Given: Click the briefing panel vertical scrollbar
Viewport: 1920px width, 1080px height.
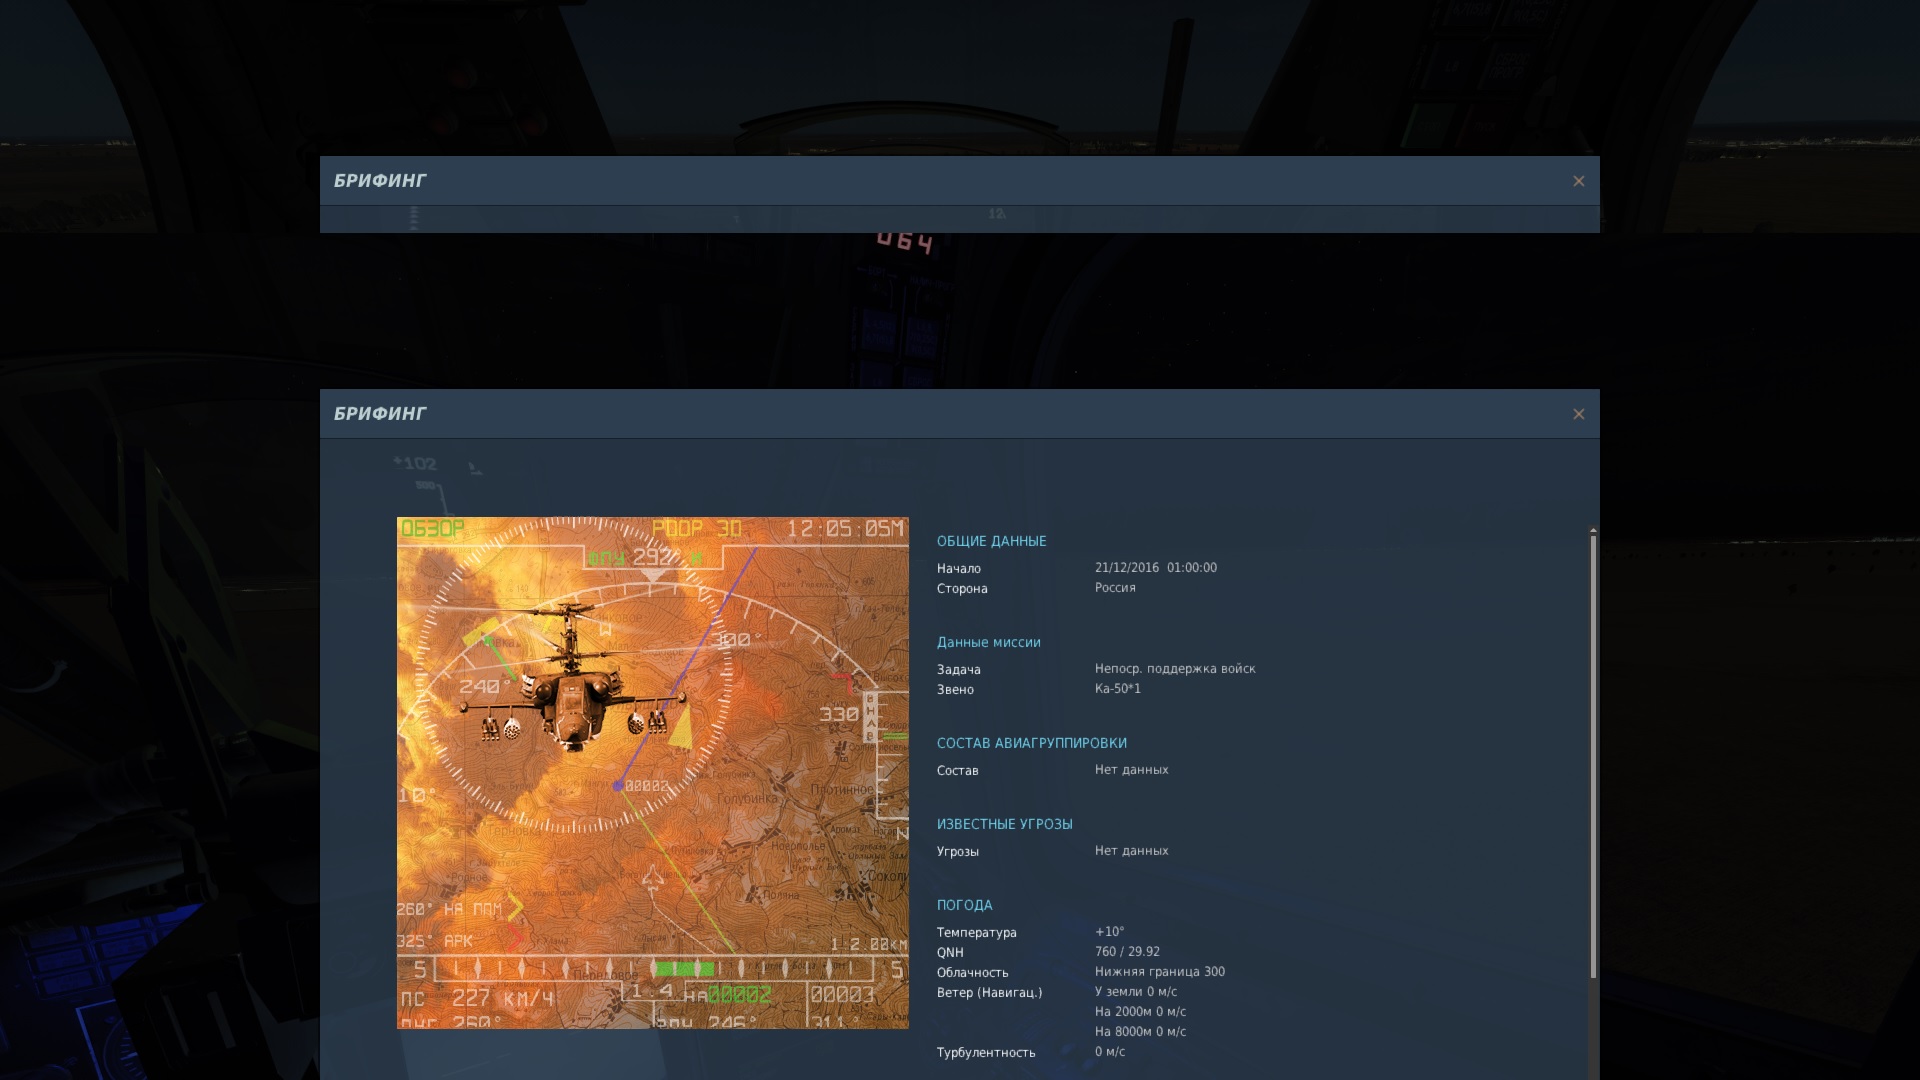Looking at the screenshot, I should pyautogui.click(x=1593, y=757).
